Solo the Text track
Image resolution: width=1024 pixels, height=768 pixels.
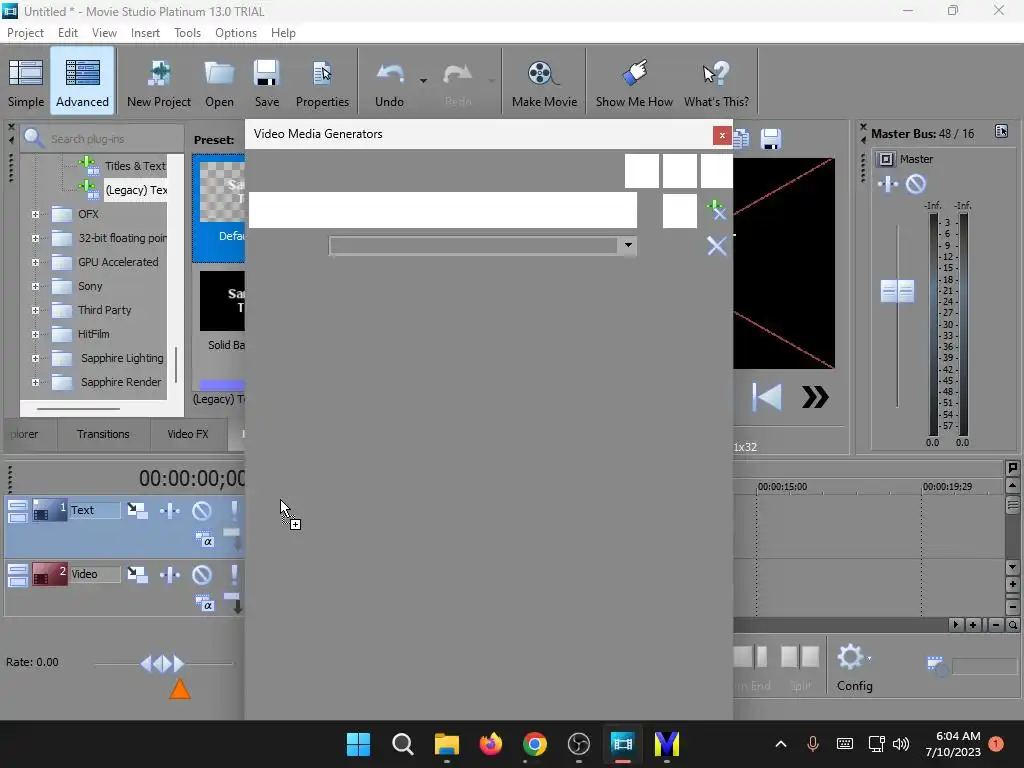click(x=234, y=510)
